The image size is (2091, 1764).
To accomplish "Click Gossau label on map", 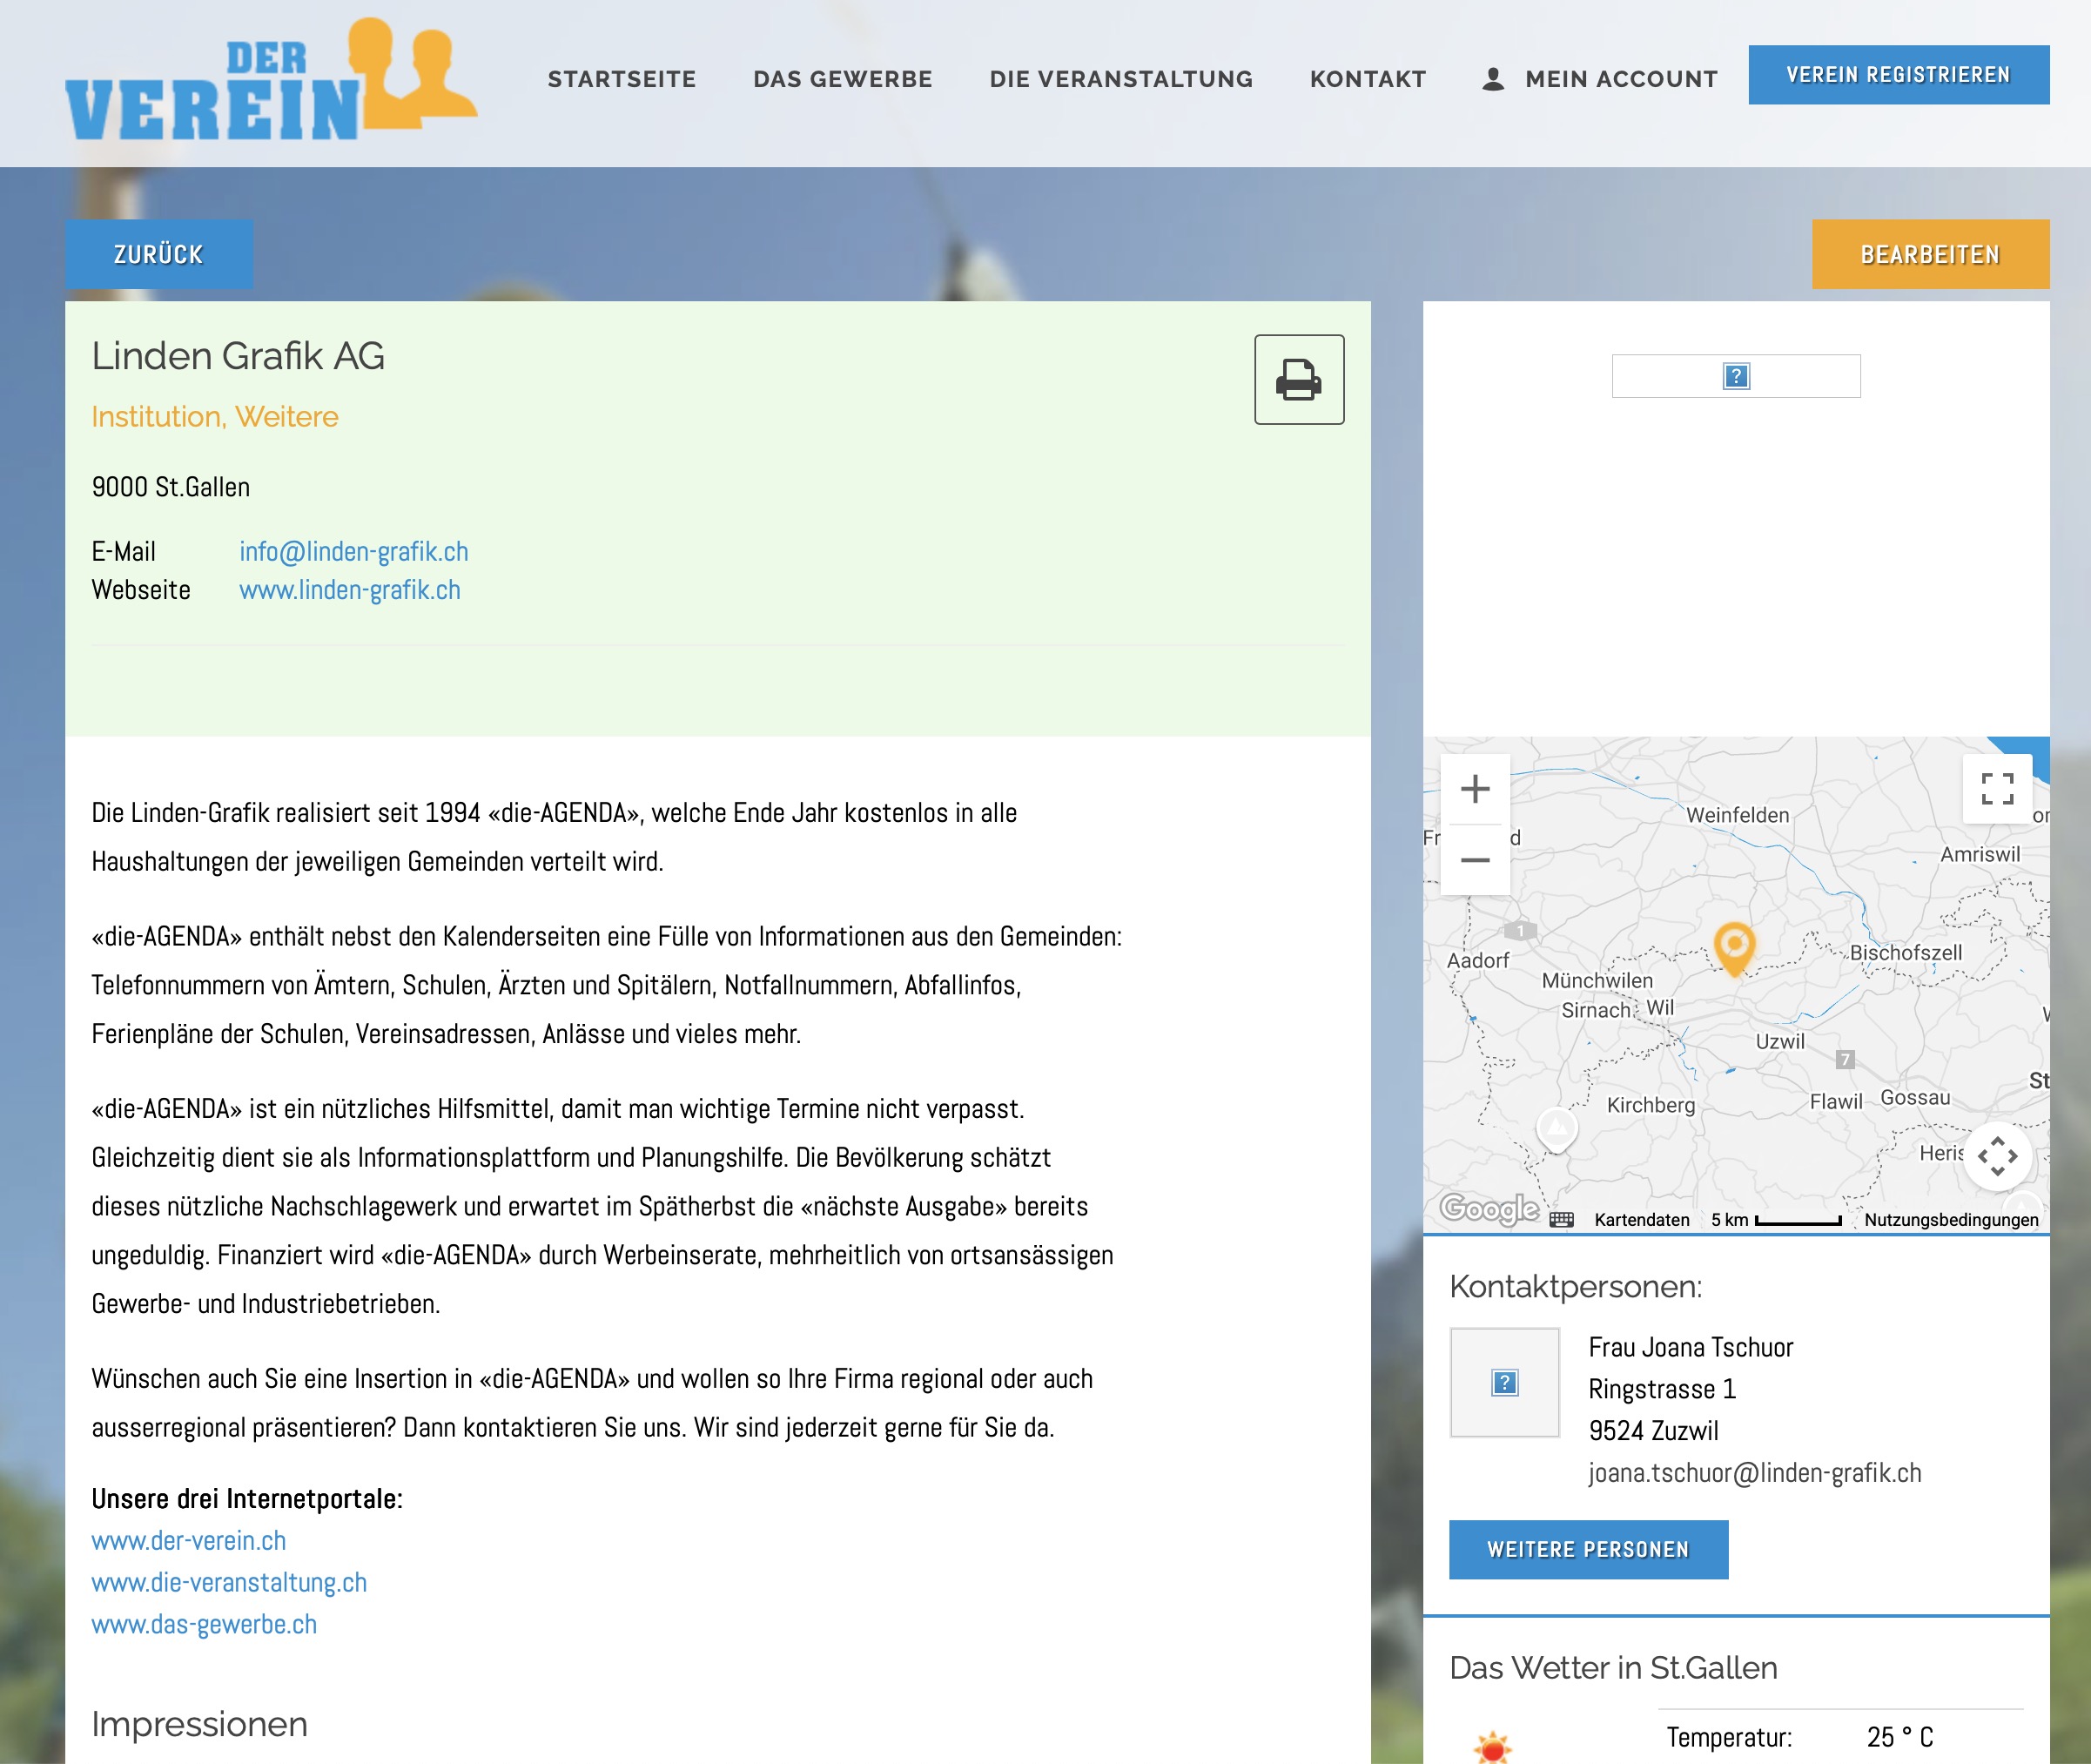I will (1915, 1097).
